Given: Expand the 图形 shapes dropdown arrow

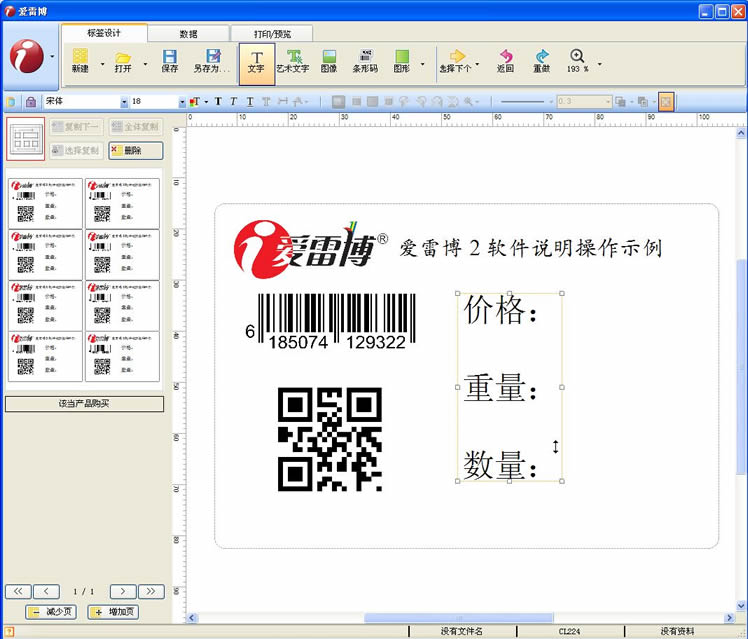Looking at the screenshot, I should click(422, 63).
